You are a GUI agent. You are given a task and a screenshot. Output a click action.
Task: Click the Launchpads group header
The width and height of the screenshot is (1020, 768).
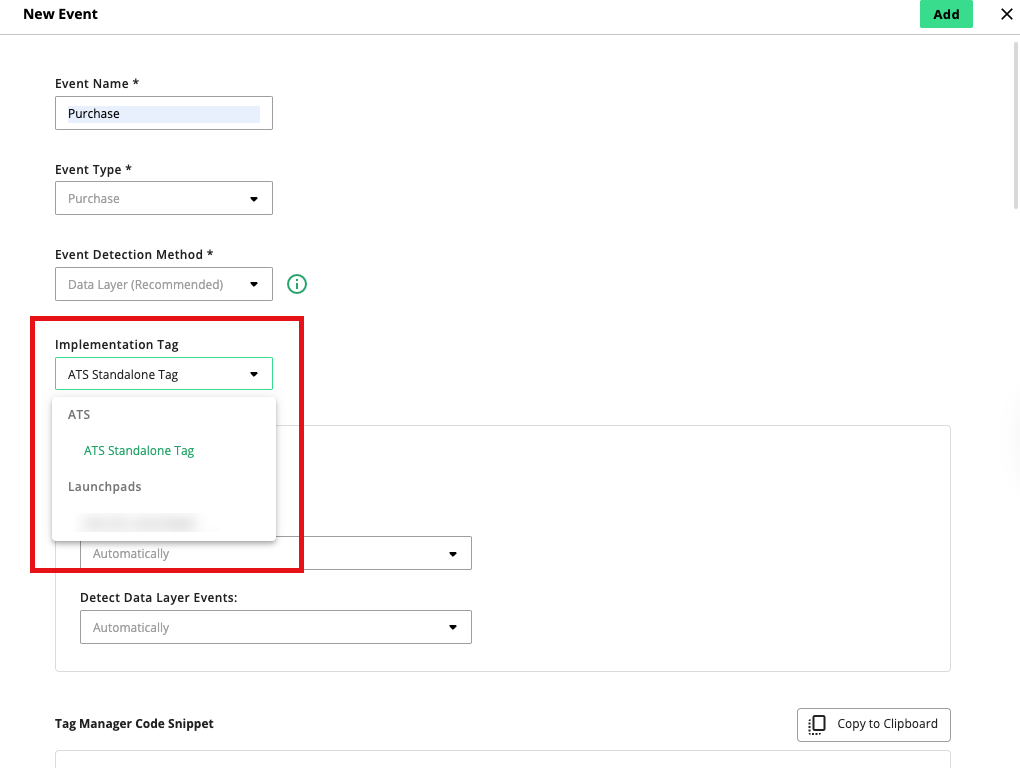click(x=104, y=487)
